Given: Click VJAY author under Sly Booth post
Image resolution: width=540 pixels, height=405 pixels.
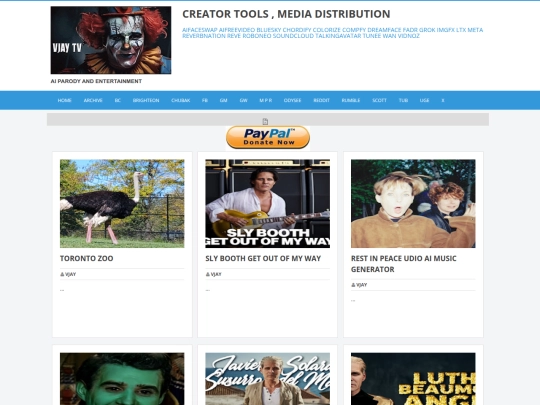Looking at the screenshot, I should (x=216, y=274).
